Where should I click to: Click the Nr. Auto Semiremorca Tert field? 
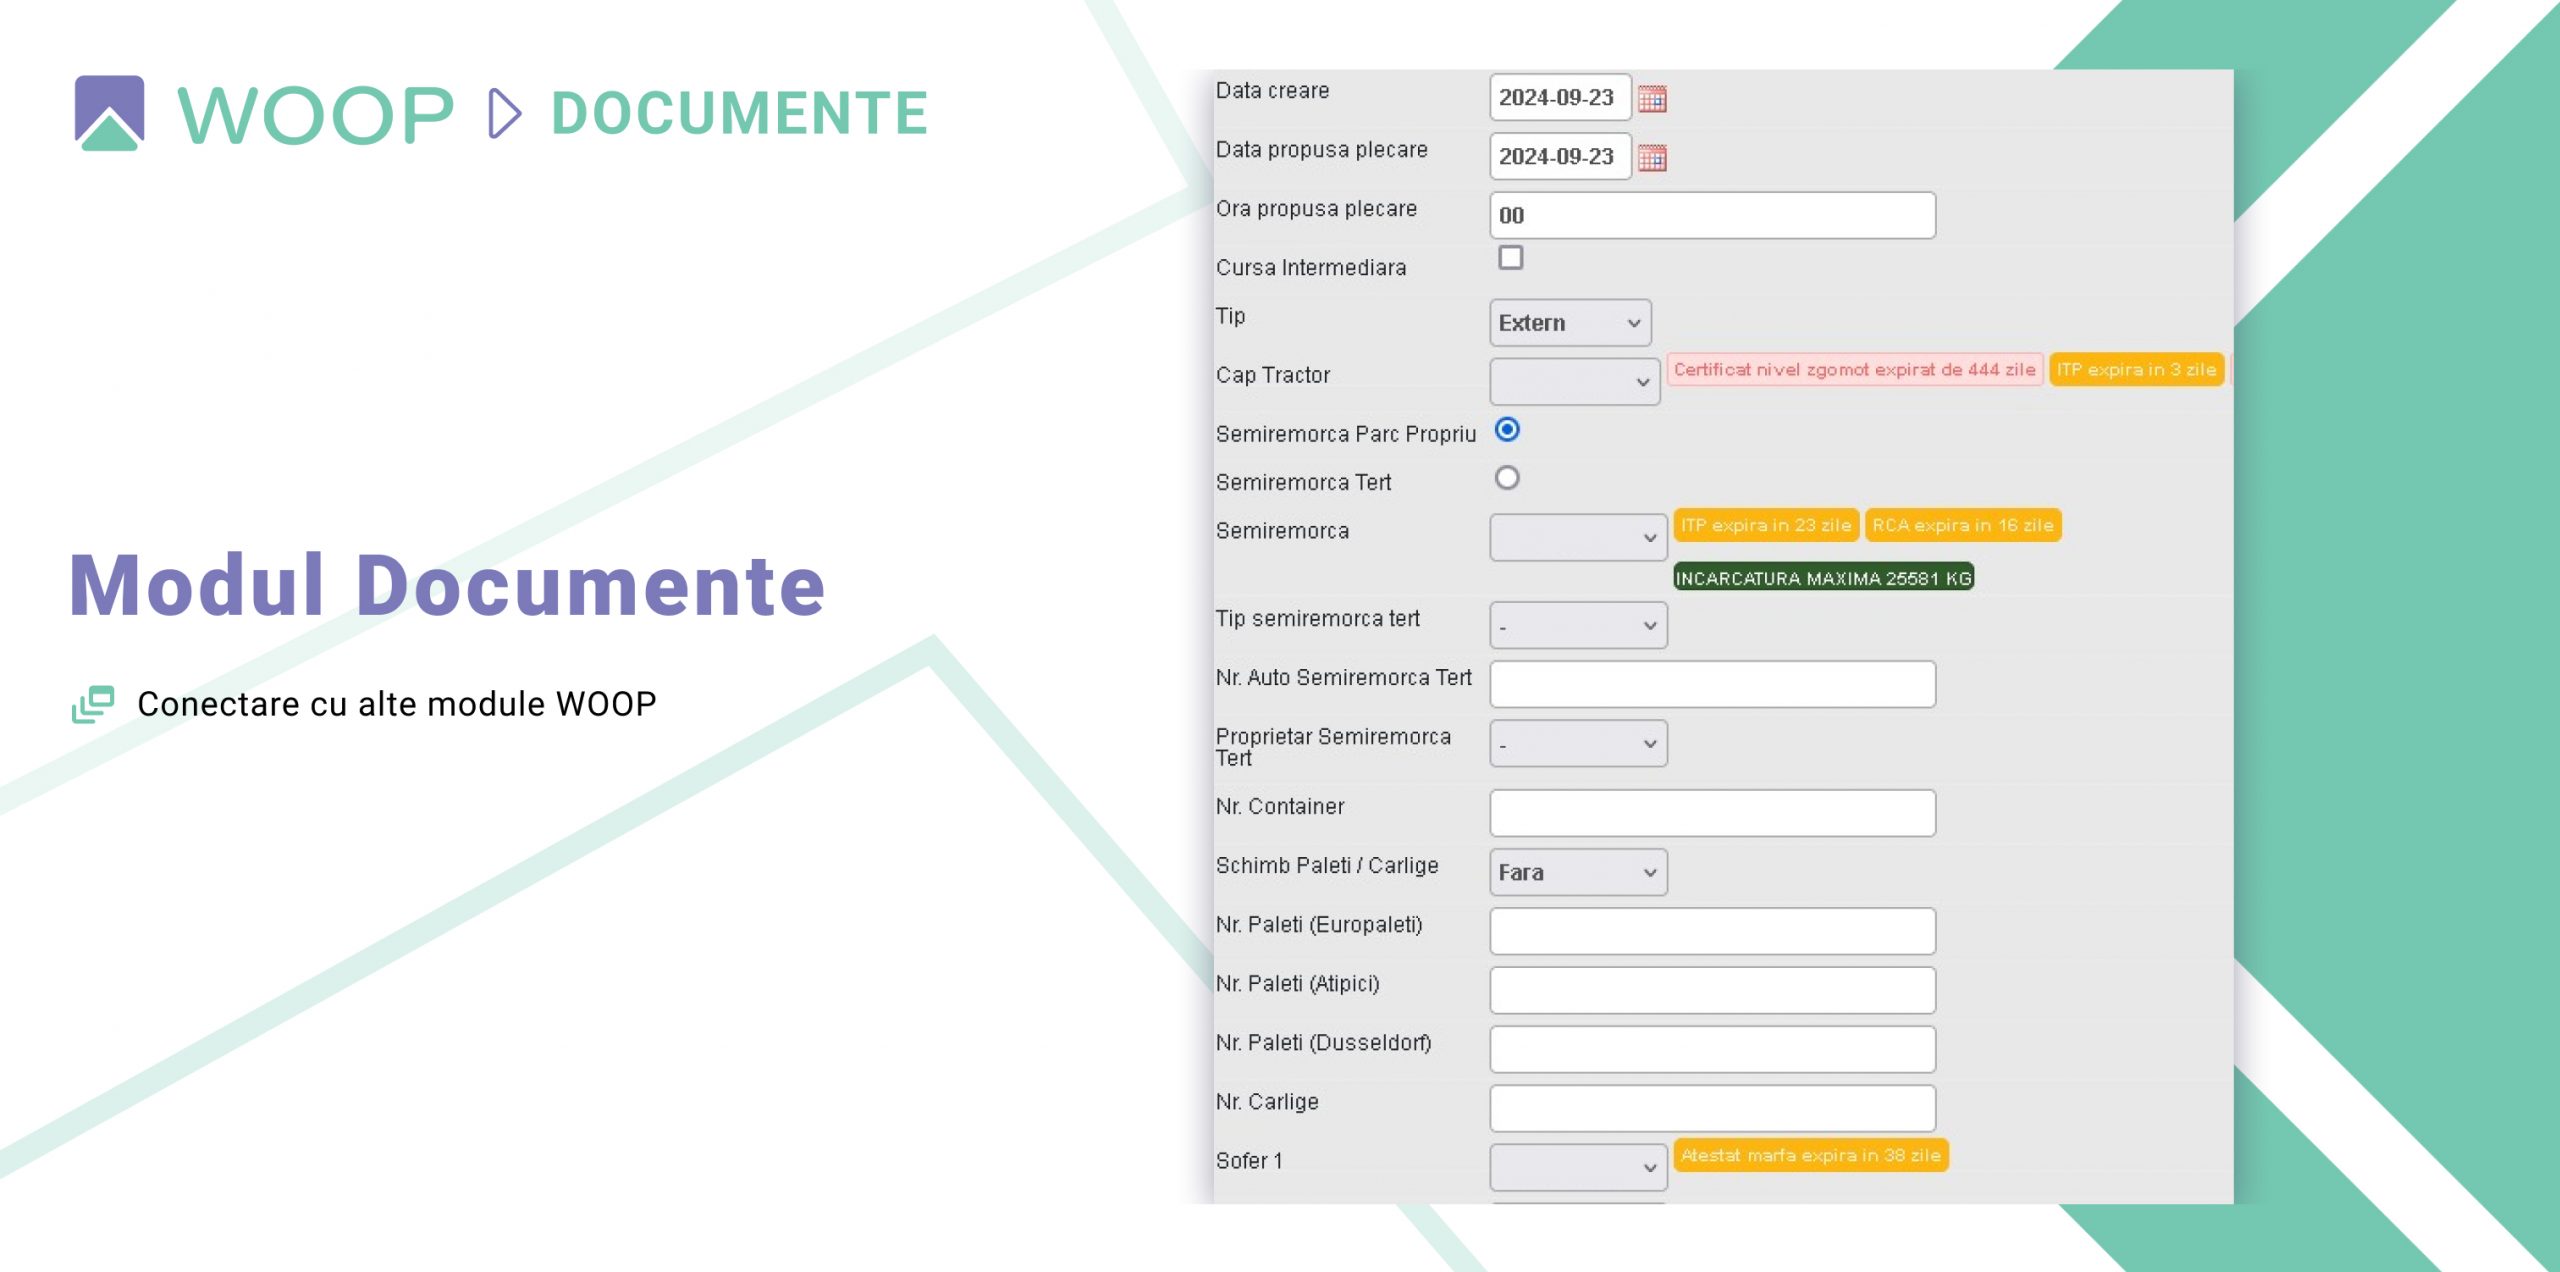pos(1712,684)
